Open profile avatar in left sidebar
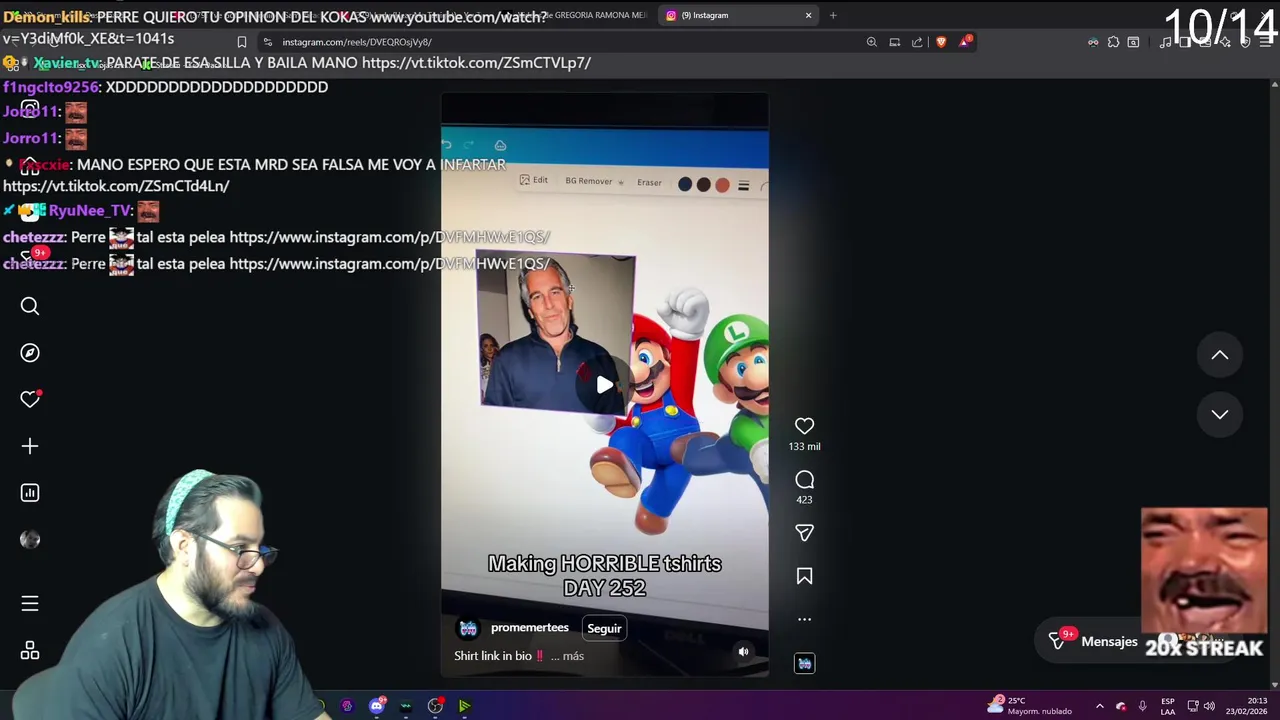Viewport: 1280px width, 720px height. point(30,540)
